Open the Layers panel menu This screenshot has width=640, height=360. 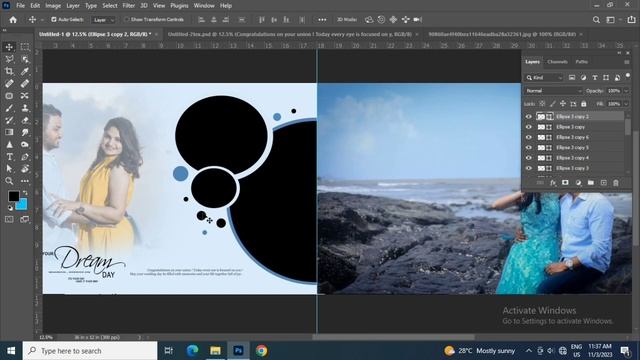[627, 62]
